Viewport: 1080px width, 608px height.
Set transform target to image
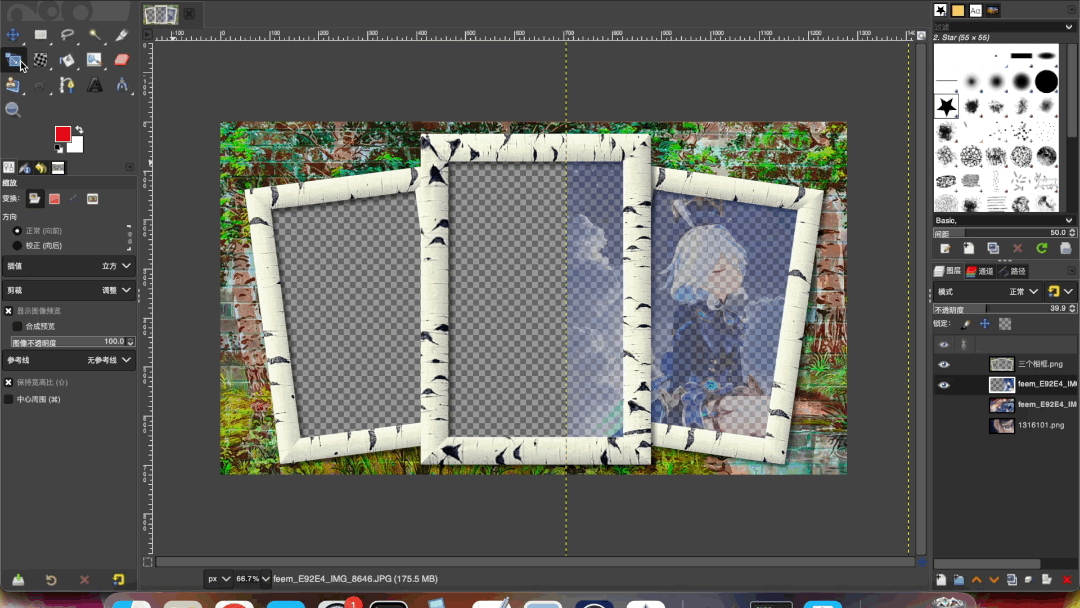click(x=92, y=199)
